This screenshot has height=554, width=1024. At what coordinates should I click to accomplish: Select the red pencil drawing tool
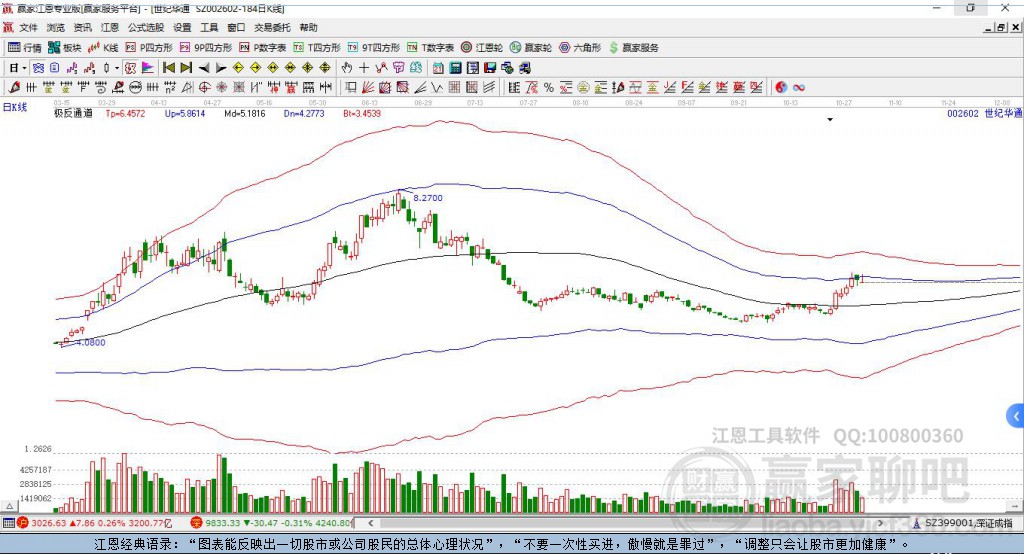[14, 88]
